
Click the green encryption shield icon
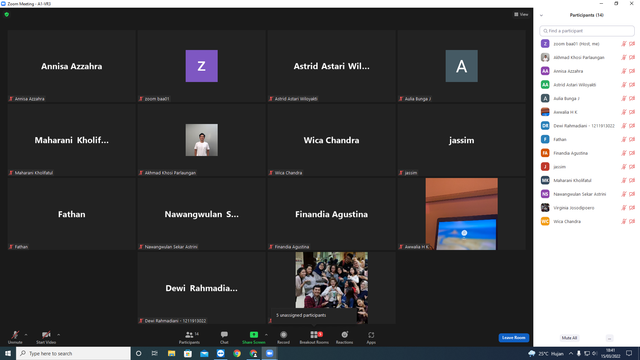(x=7, y=14)
